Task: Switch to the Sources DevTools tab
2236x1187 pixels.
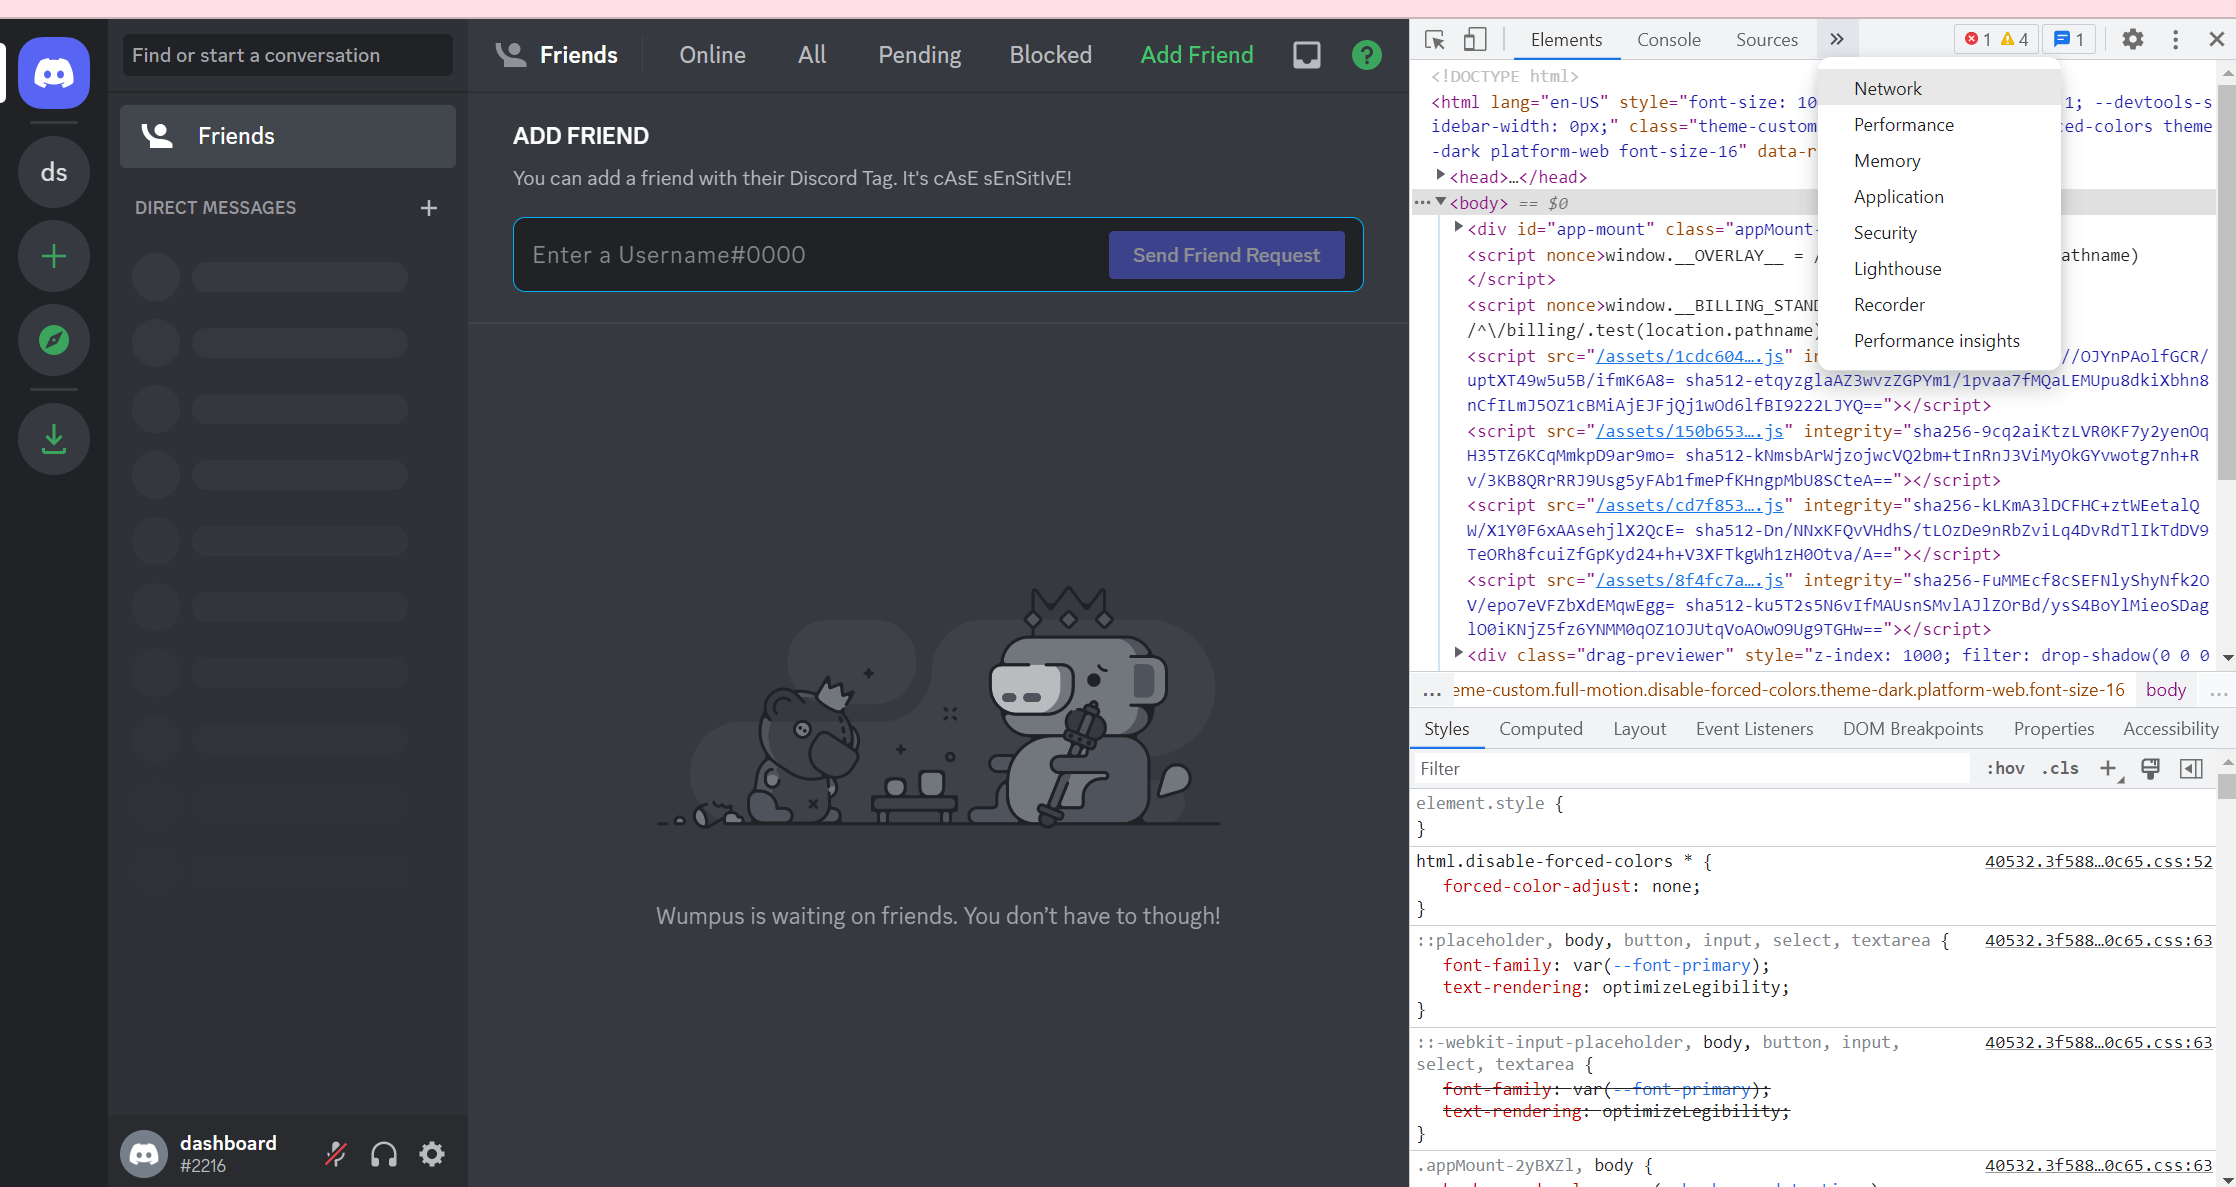Action: click(1769, 40)
